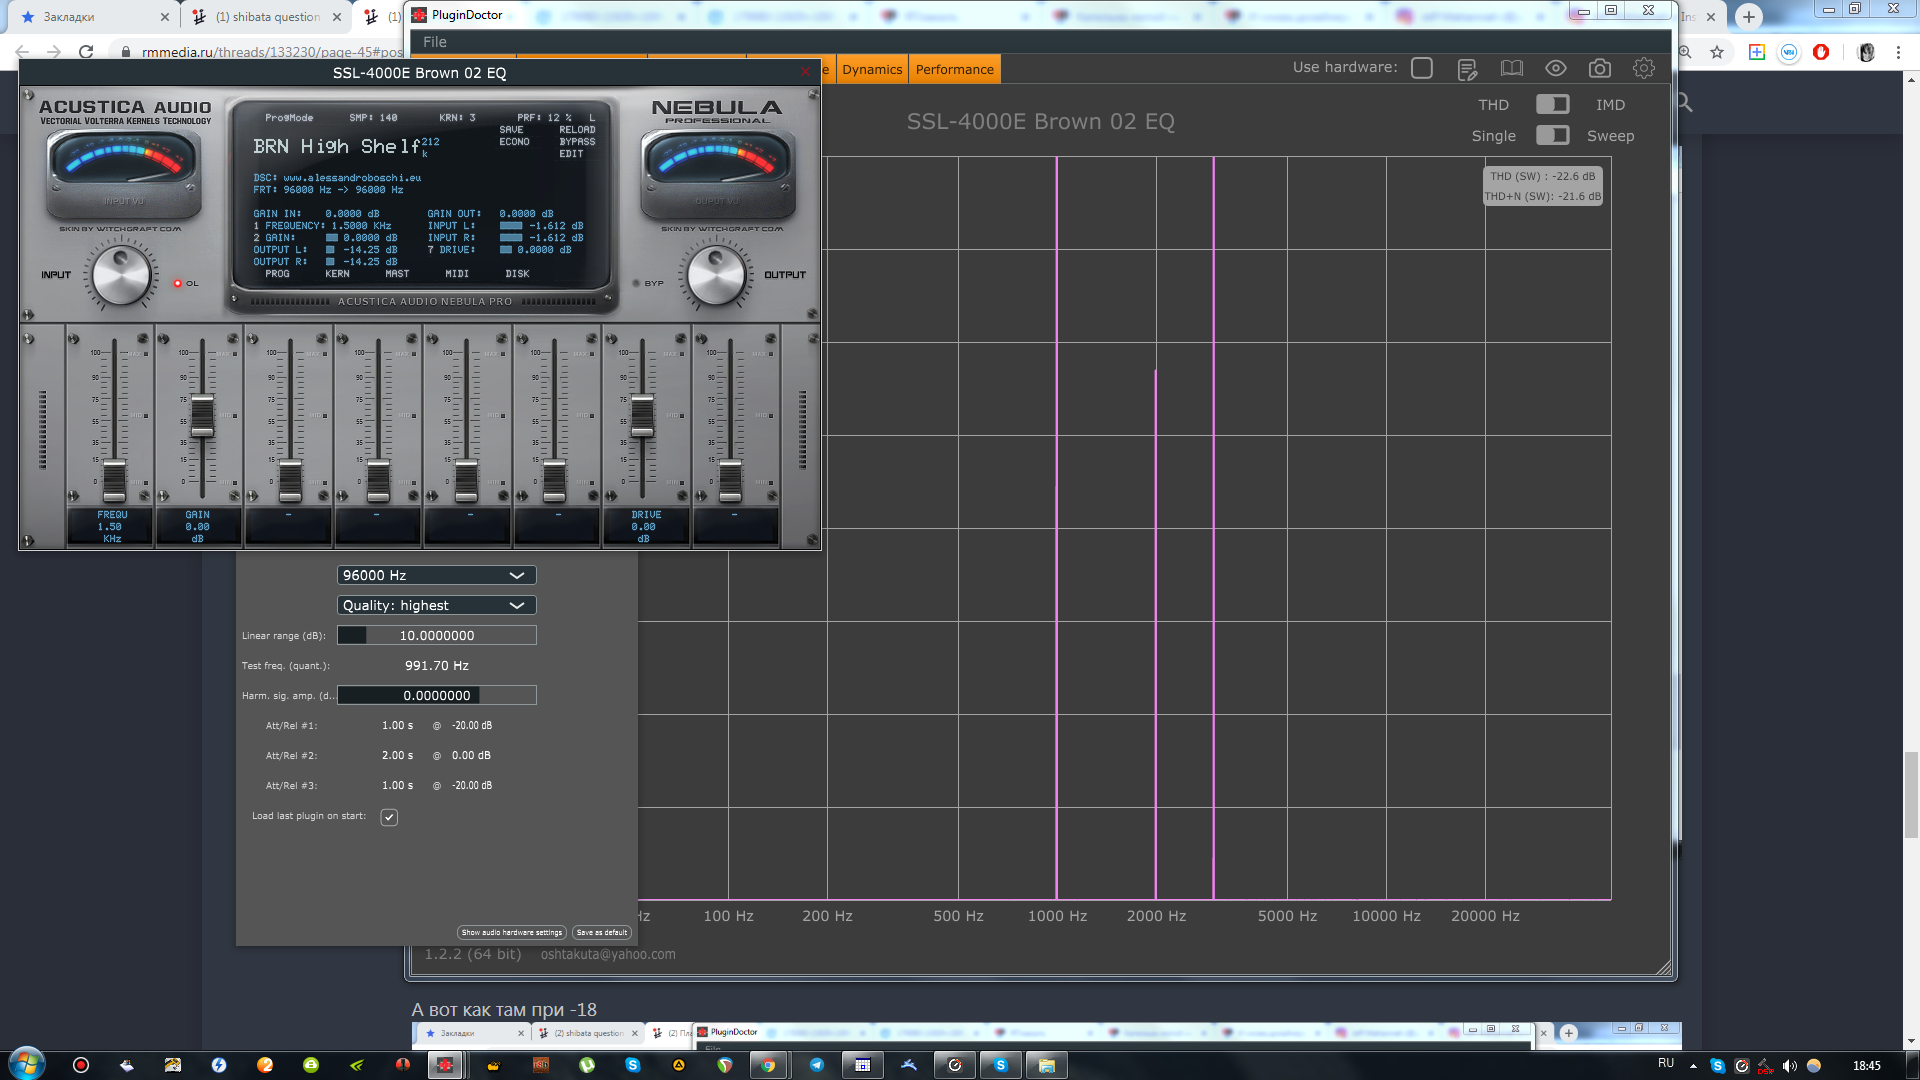Click the PluginDoctor icon in the taskbar

tap(445, 1065)
